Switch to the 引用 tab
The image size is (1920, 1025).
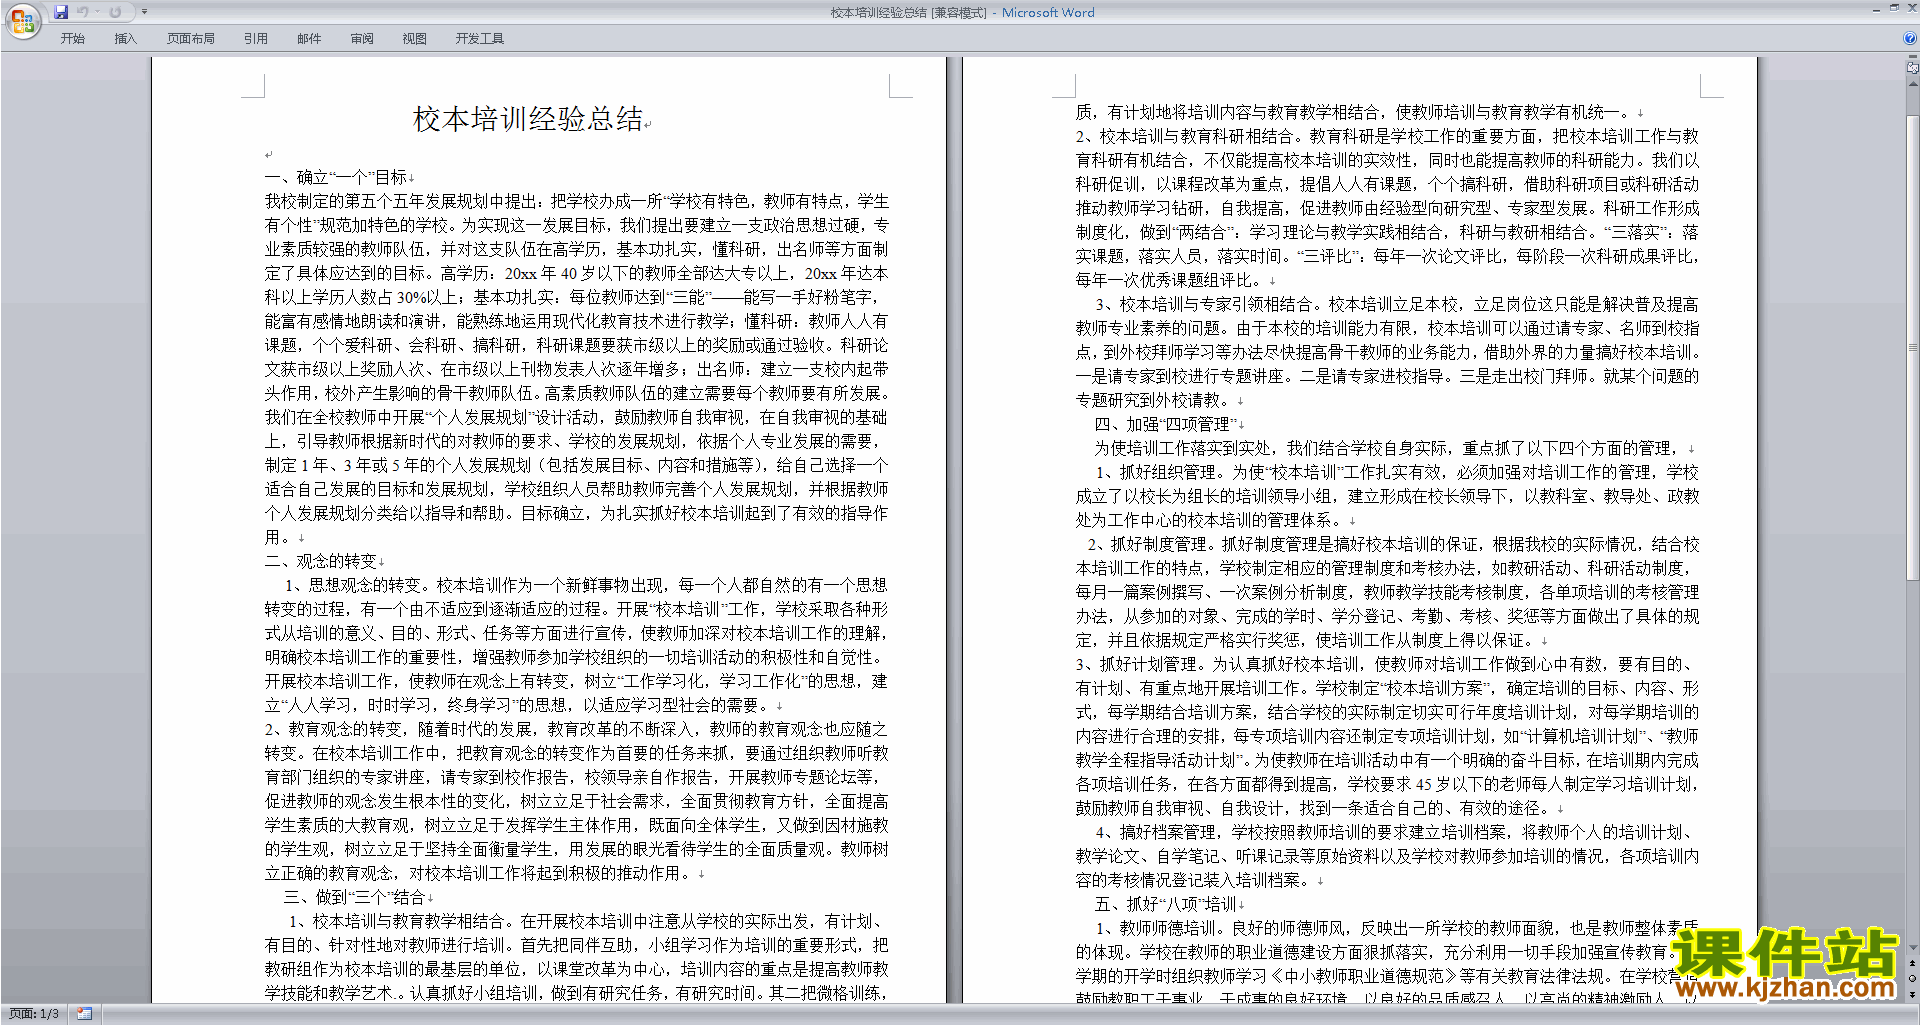click(256, 38)
